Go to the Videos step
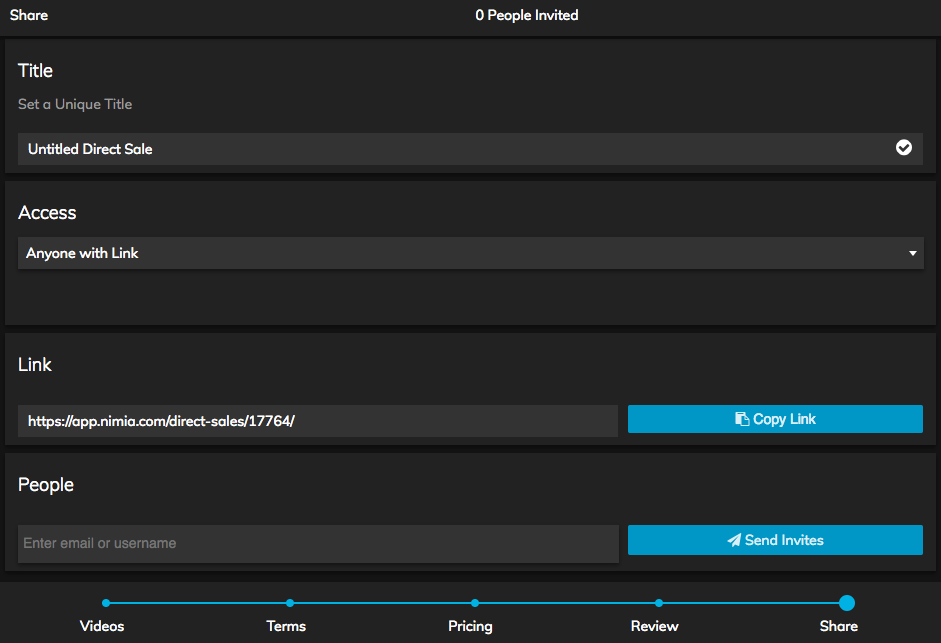The height and width of the screenshot is (643, 941). tap(102, 626)
